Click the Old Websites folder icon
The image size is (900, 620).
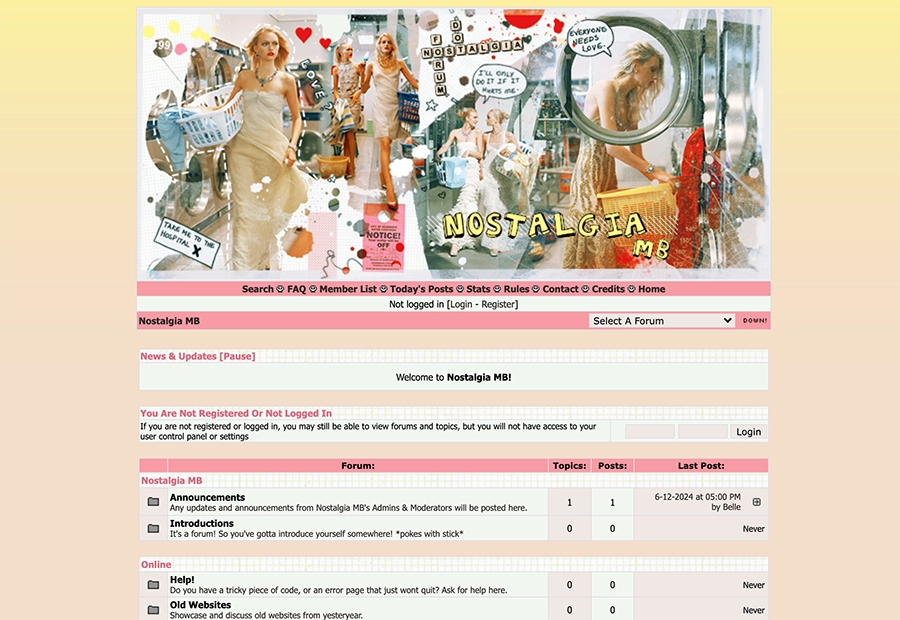tap(153, 610)
